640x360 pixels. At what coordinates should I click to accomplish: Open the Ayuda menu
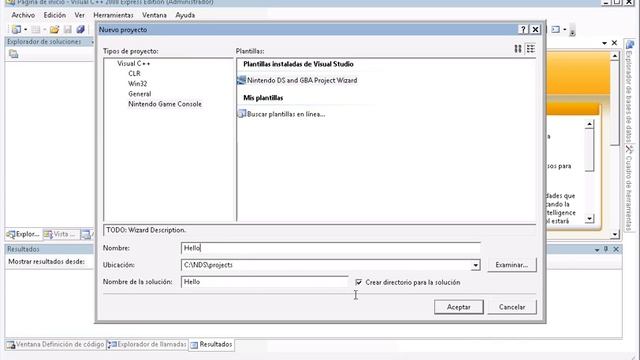185,15
